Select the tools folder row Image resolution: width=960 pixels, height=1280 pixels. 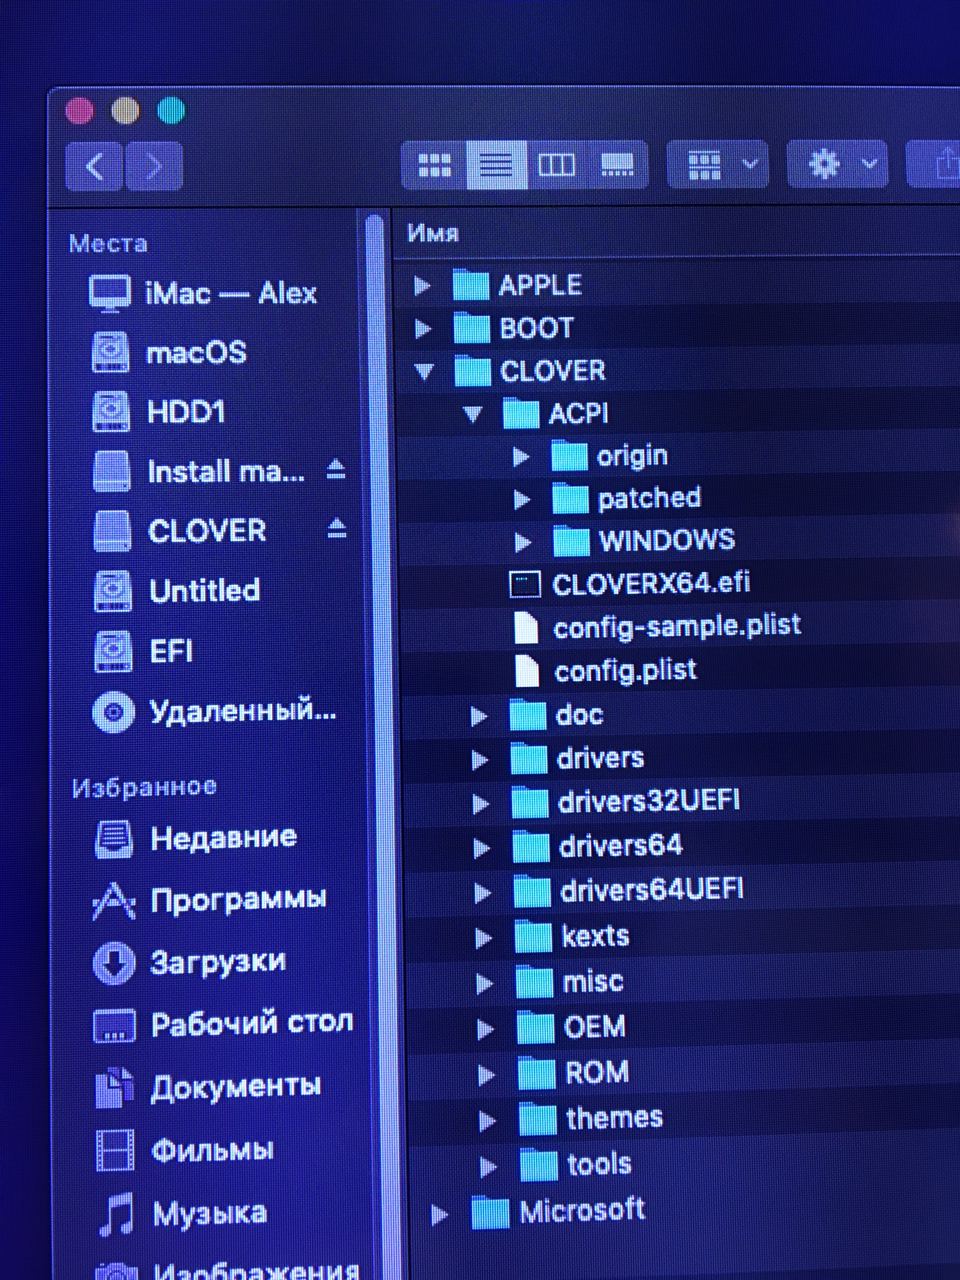point(683,1164)
